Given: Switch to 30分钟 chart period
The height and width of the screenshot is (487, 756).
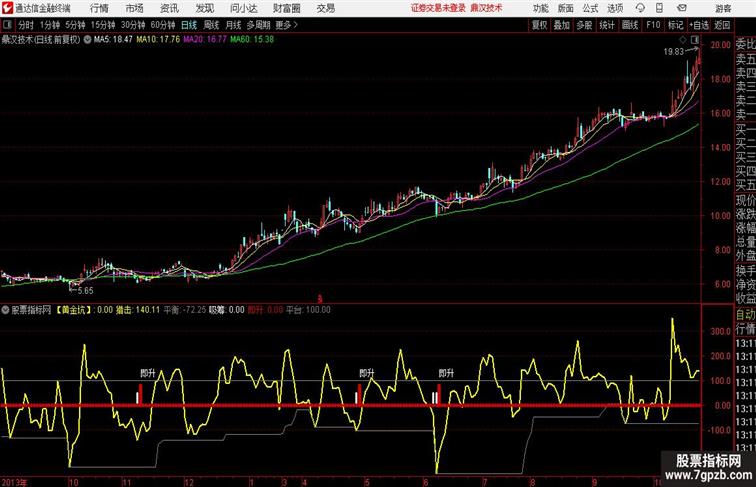Looking at the screenshot, I should [x=133, y=25].
